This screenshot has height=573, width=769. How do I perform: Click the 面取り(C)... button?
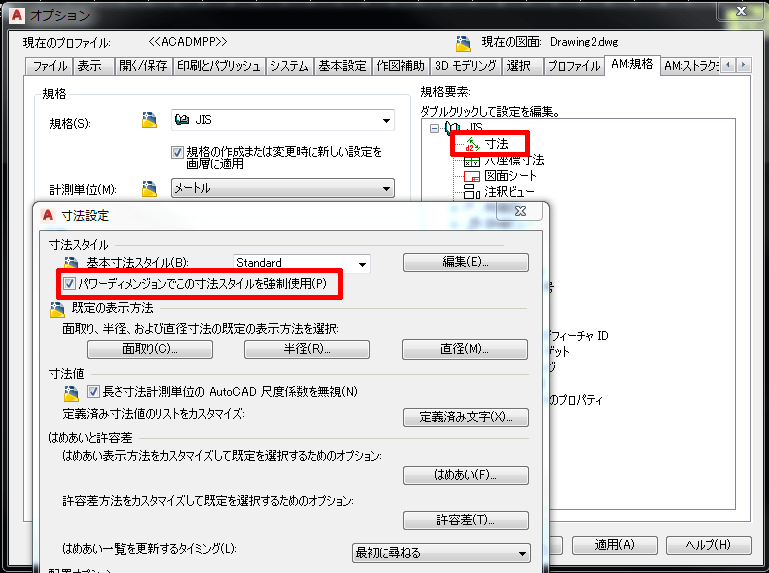(150, 349)
